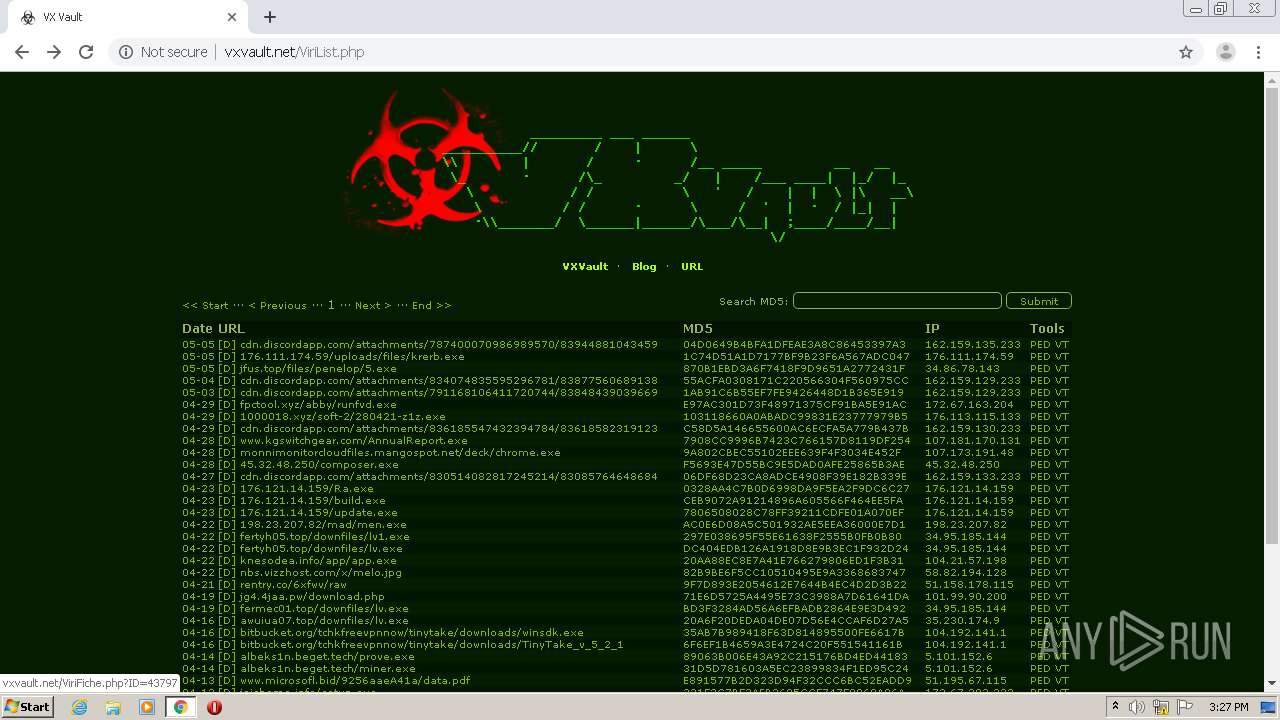The image size is (1280, 720).
Task: Click the address bar URL
Action: pos(294,52)
